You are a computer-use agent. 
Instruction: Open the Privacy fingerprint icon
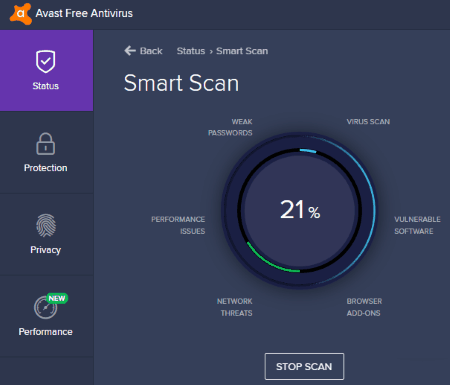tap(46, 225)
